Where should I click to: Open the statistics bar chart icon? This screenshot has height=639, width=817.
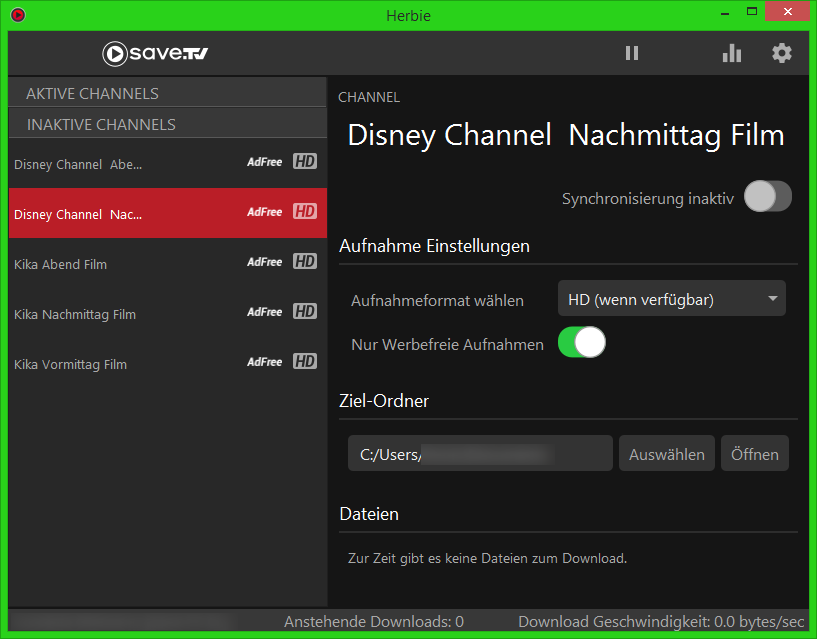[732, 53]
